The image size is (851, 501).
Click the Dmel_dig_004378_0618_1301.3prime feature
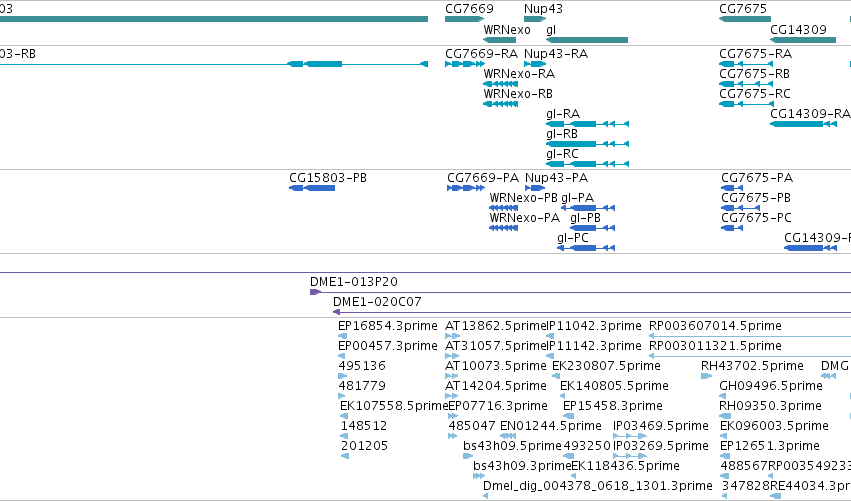coord(485,496)
